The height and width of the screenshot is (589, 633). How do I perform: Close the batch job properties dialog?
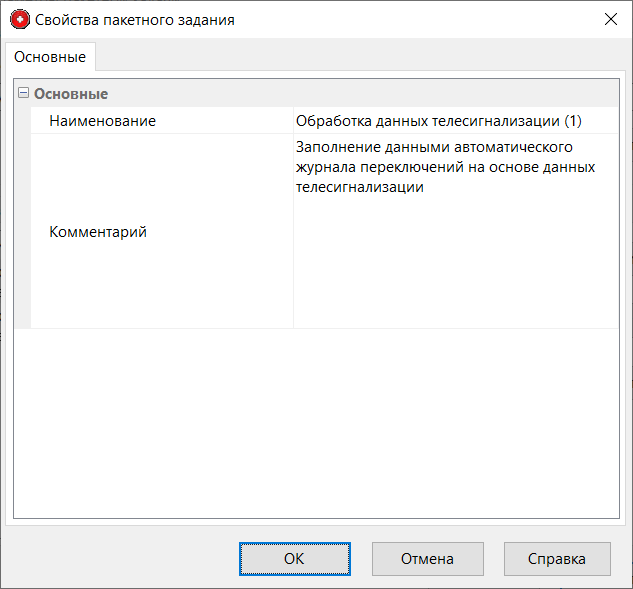click(609, 19)
